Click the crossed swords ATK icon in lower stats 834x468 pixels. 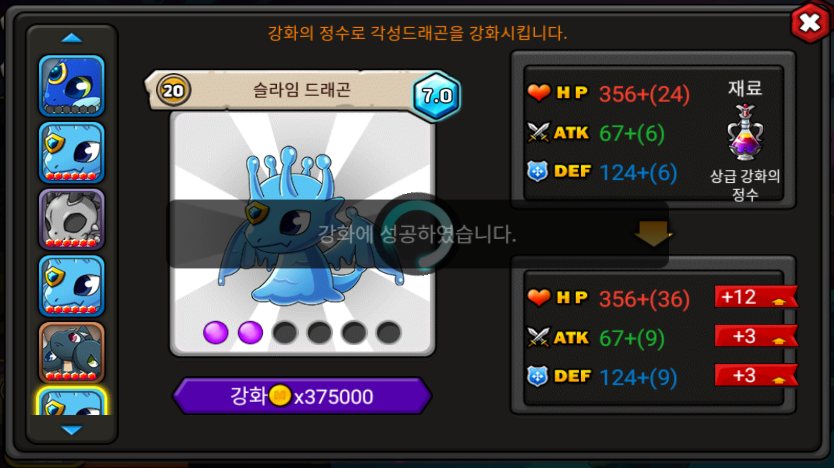pyautogui.click(x=538, y=337)
